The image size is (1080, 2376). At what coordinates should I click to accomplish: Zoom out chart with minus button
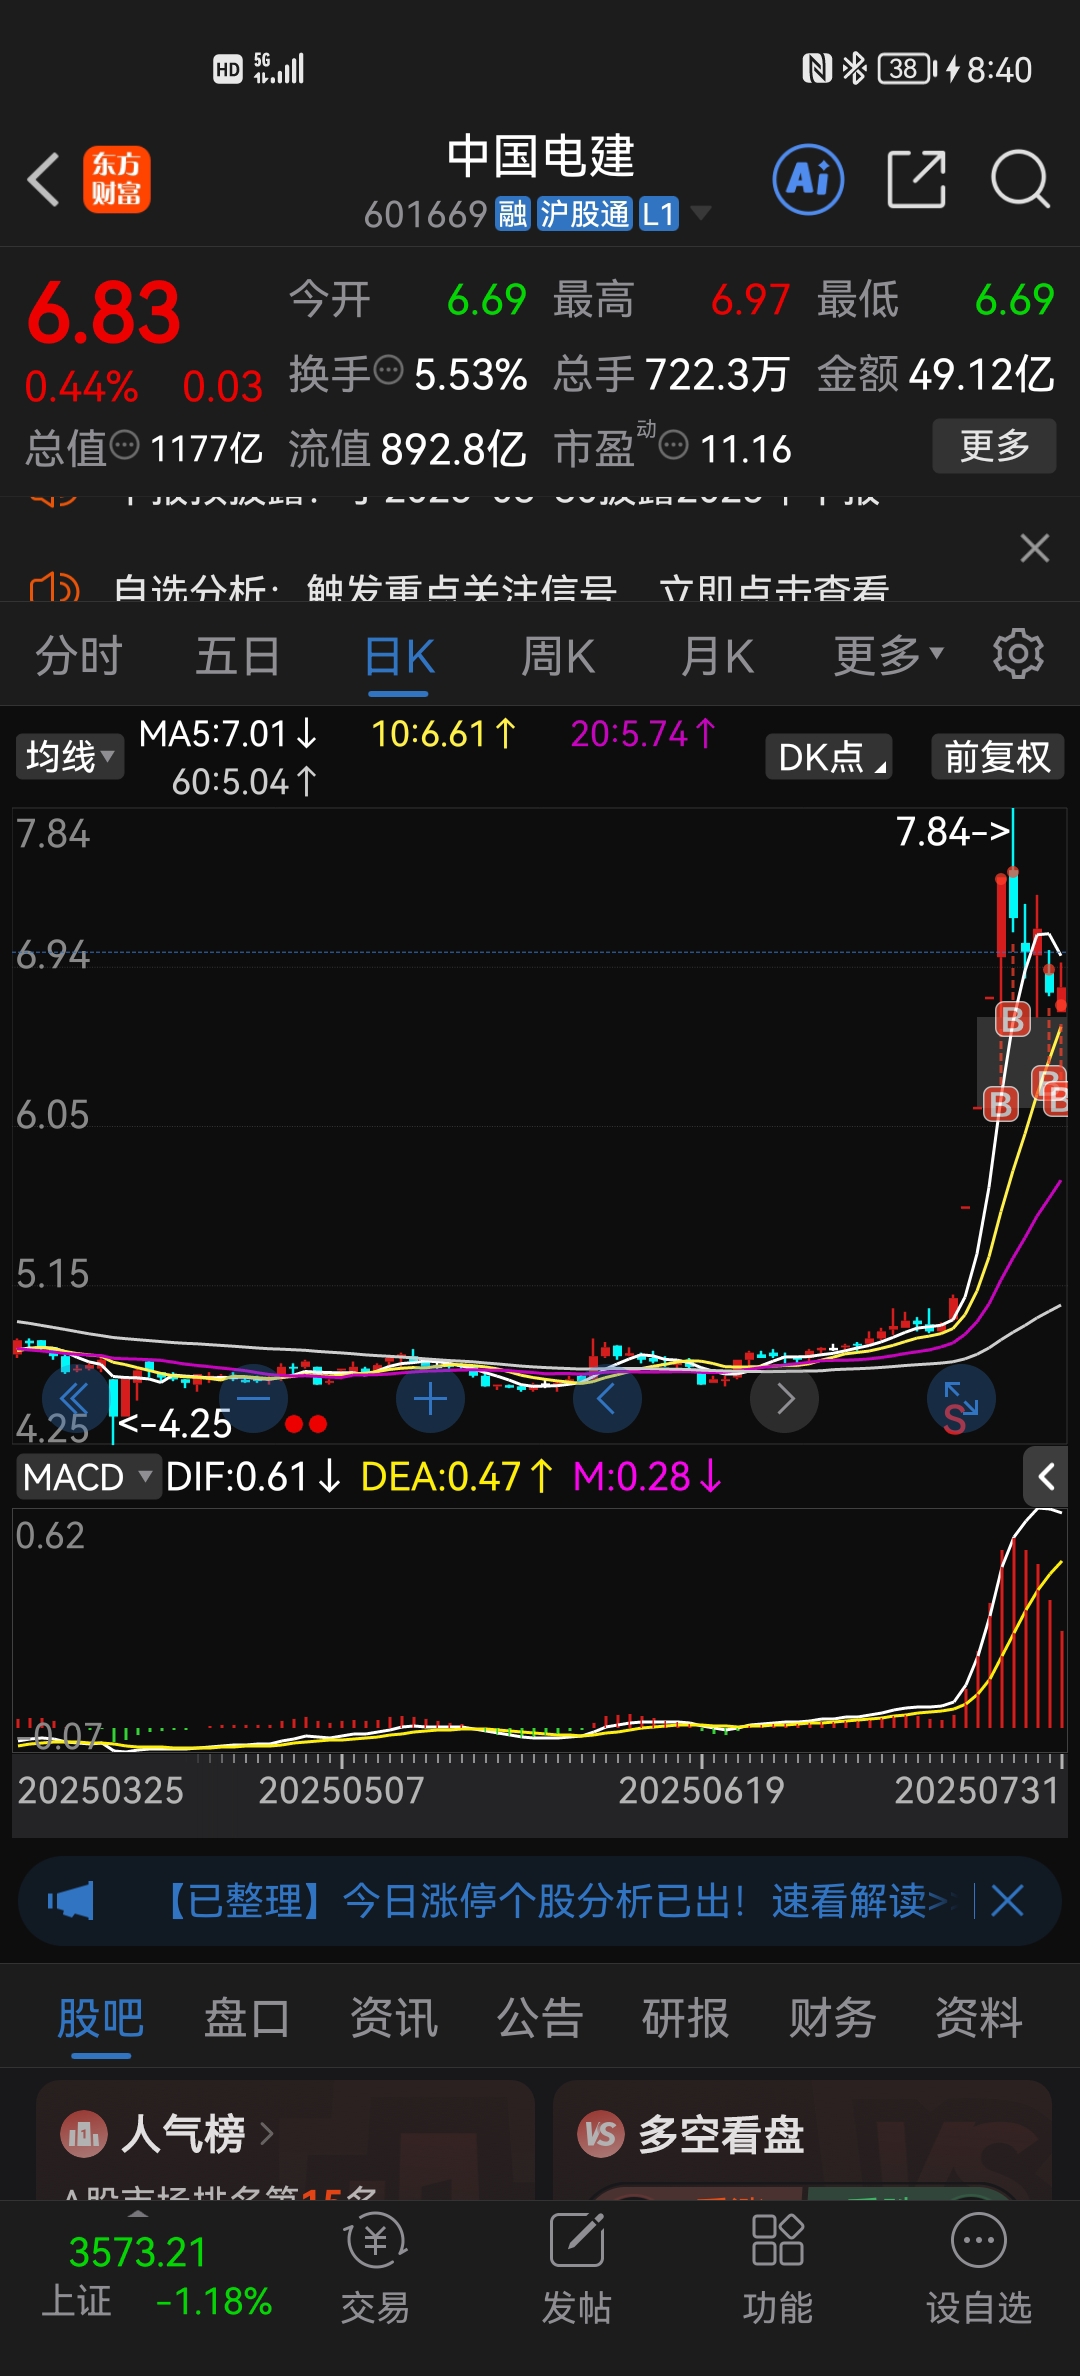[x=254, y=1398]
